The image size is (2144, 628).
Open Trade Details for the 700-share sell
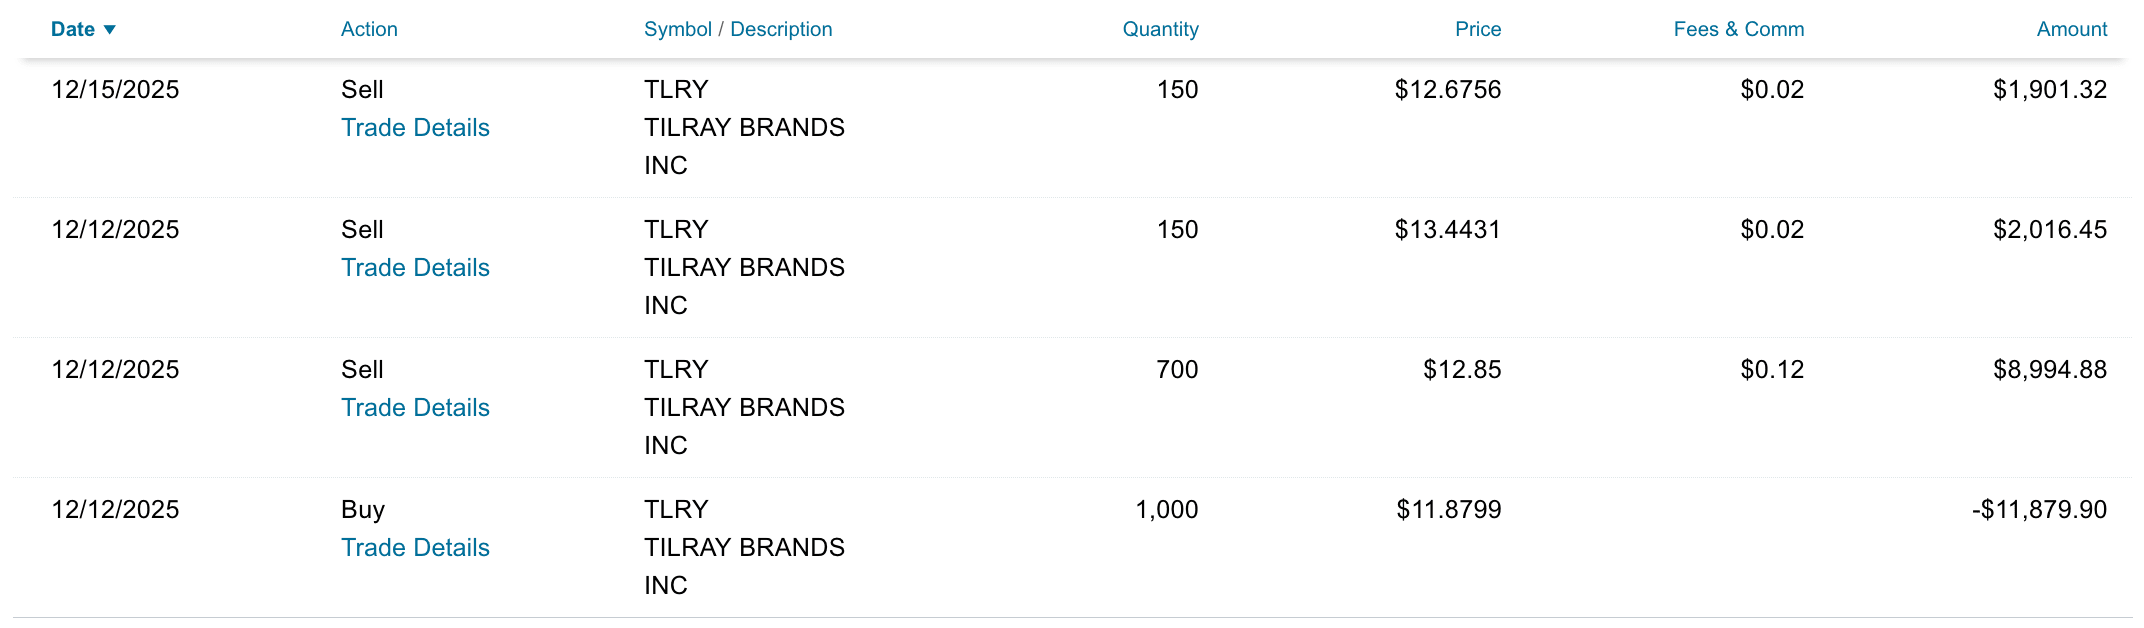(415, 408)
